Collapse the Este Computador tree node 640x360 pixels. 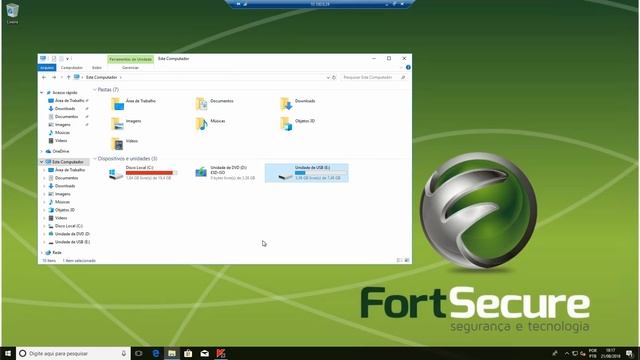pos(42,162)
